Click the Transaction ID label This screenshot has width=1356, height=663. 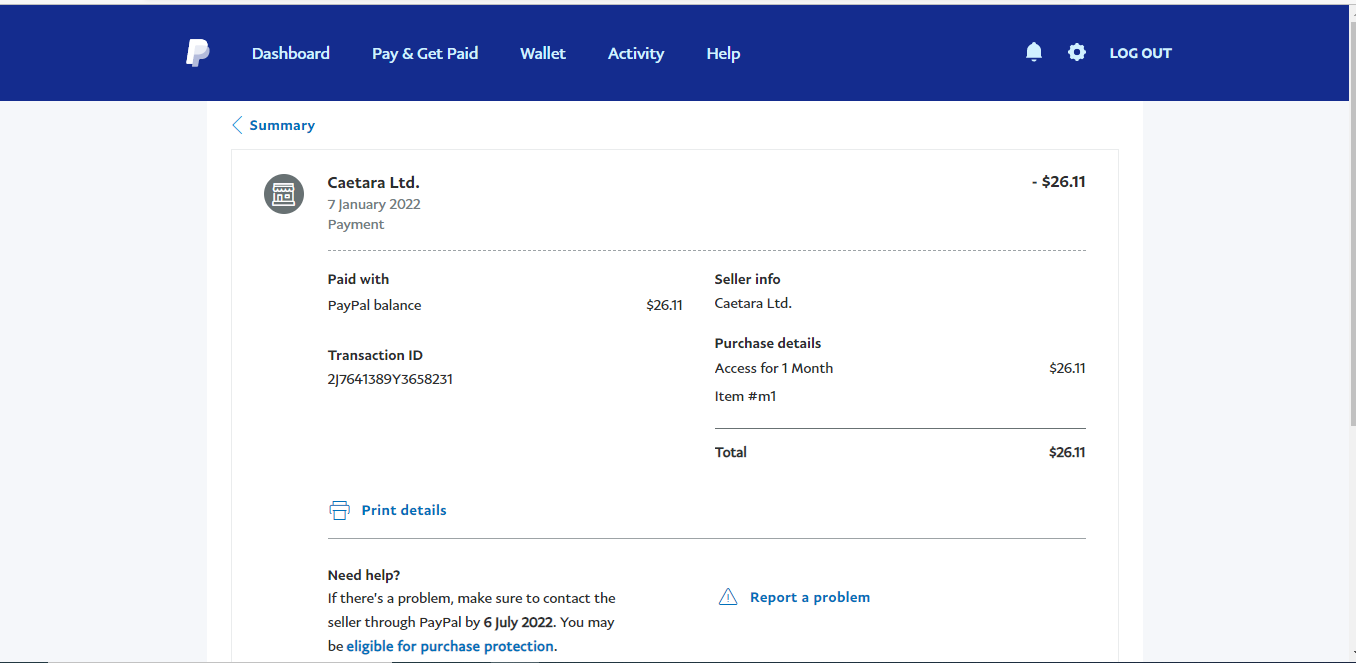point(375,355)
